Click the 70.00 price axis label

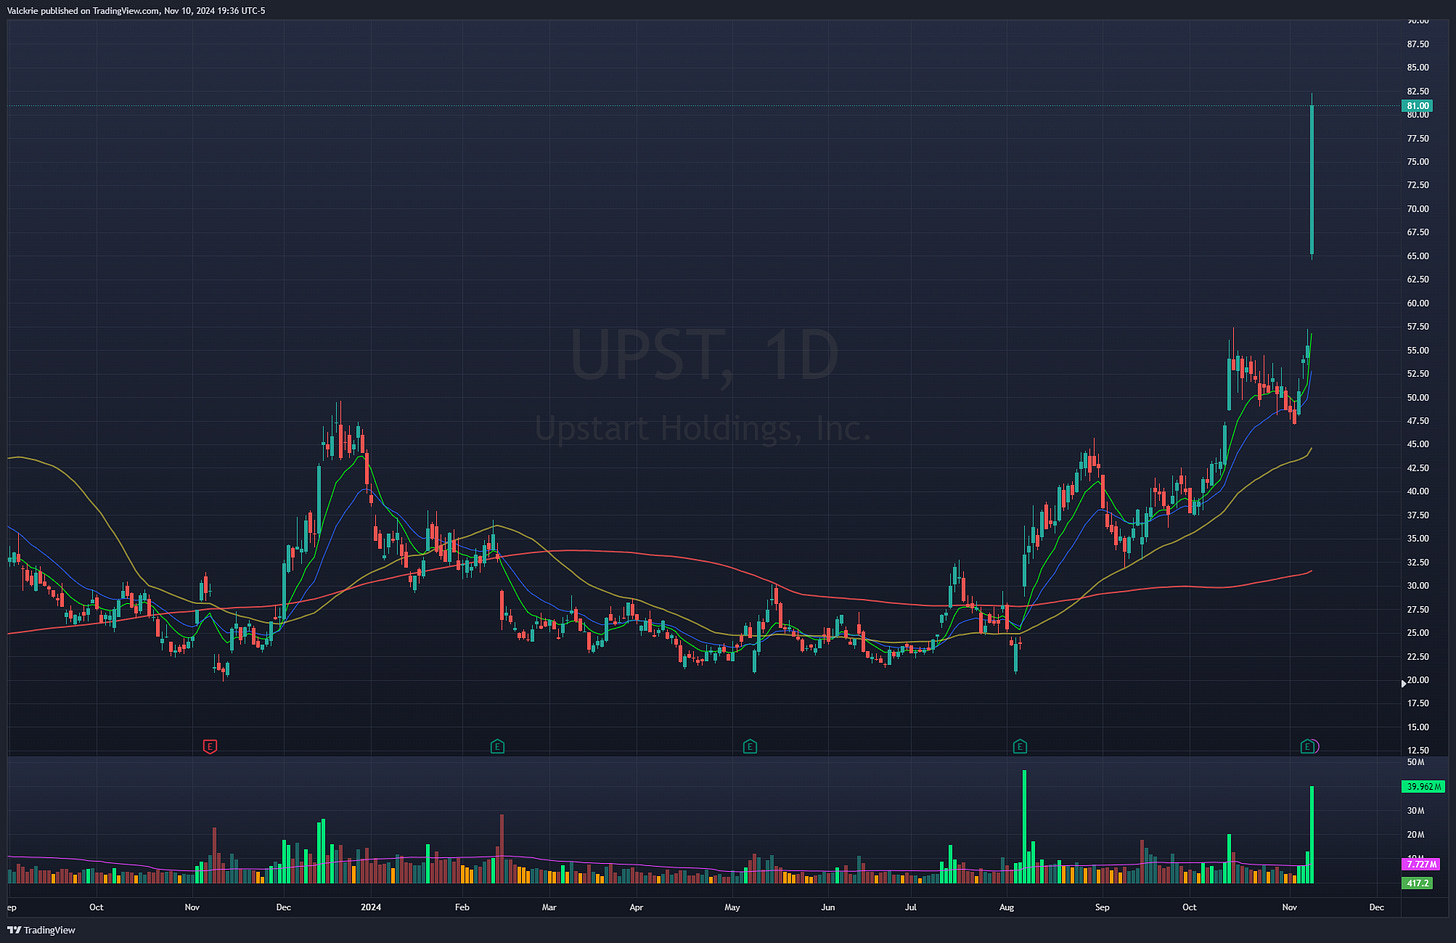(x=1418, y=209)
